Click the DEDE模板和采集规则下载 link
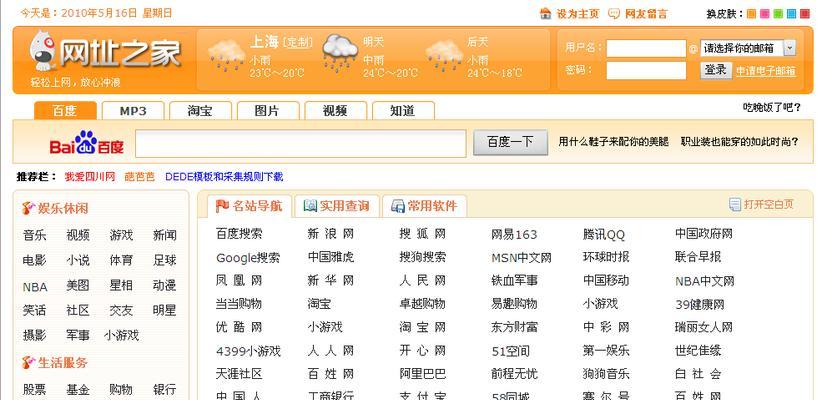822x400 pixels. [224, 177]
